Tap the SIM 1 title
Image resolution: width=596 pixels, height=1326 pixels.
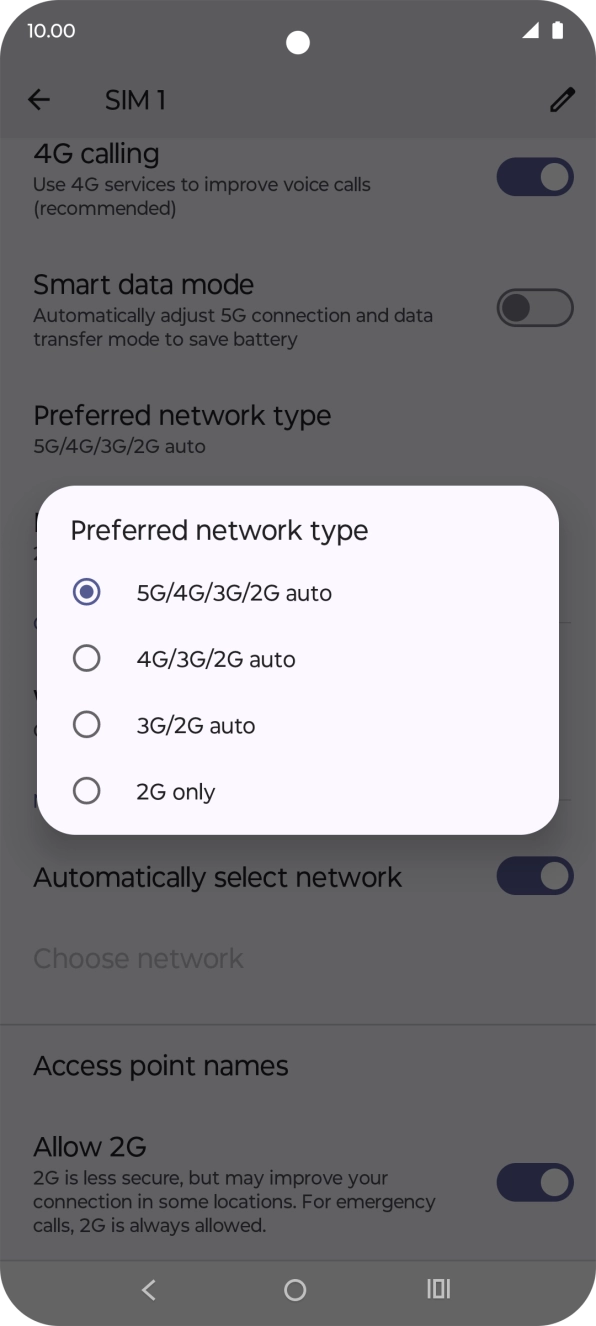click(135, 99)
